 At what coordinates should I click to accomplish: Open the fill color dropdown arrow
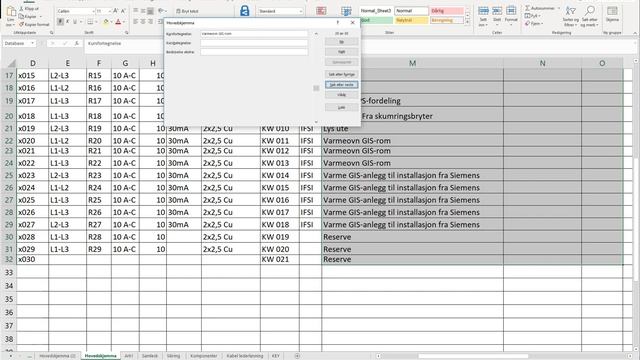point(111,22)
